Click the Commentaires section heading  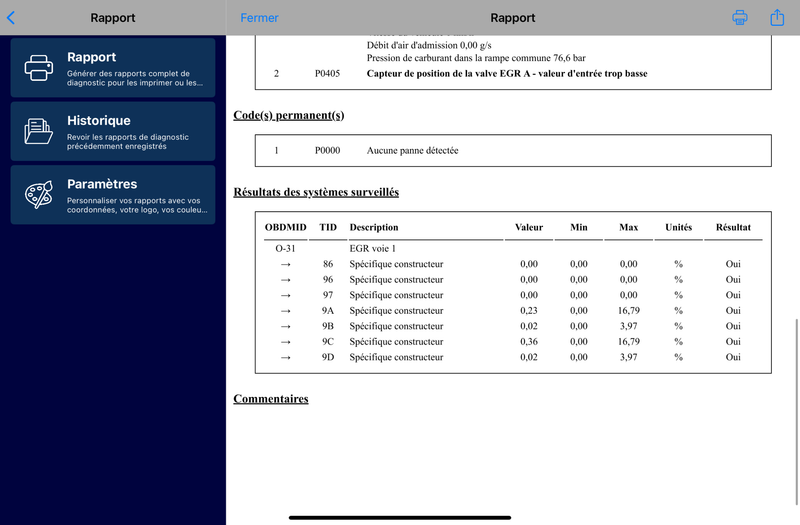pos(270,399)
